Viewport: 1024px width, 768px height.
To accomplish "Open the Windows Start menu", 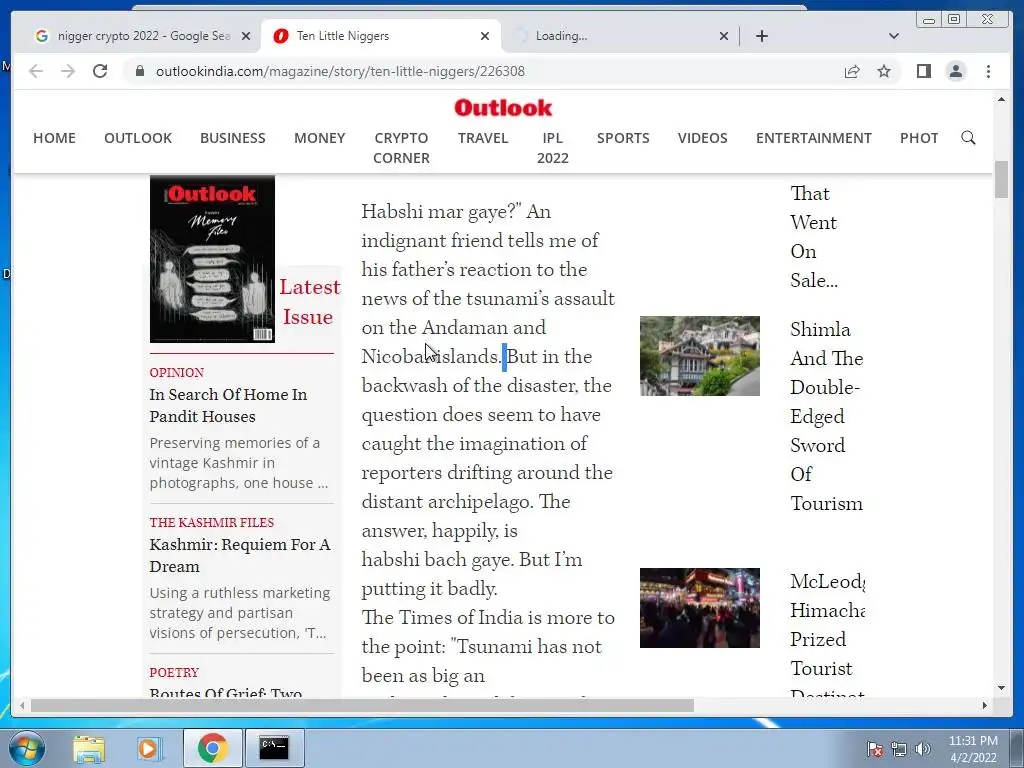I will 27,748.
